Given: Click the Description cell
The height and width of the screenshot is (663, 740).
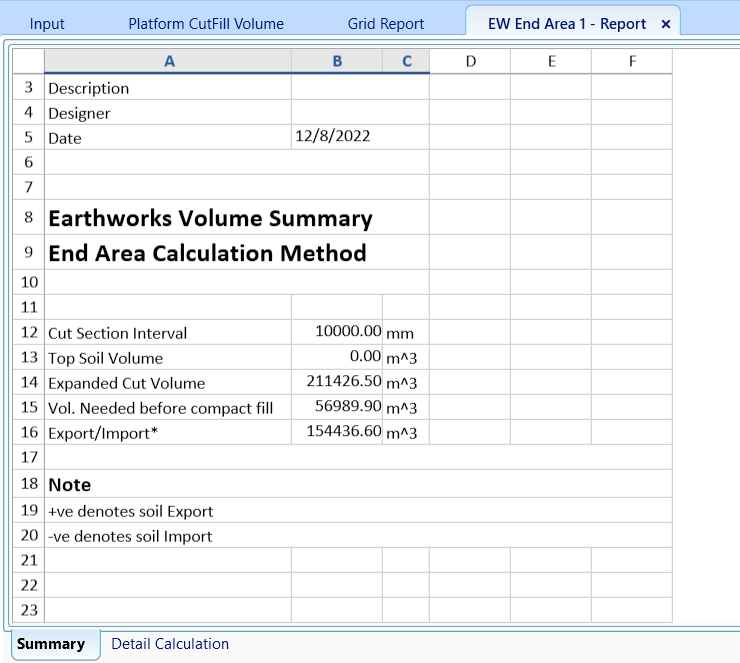Looking at the screenshot, I should [168, 87].
